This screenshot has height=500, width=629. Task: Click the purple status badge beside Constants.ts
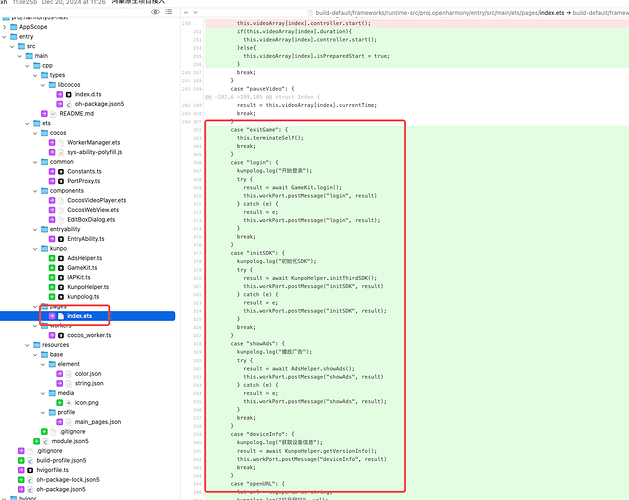tap(52, 171)
